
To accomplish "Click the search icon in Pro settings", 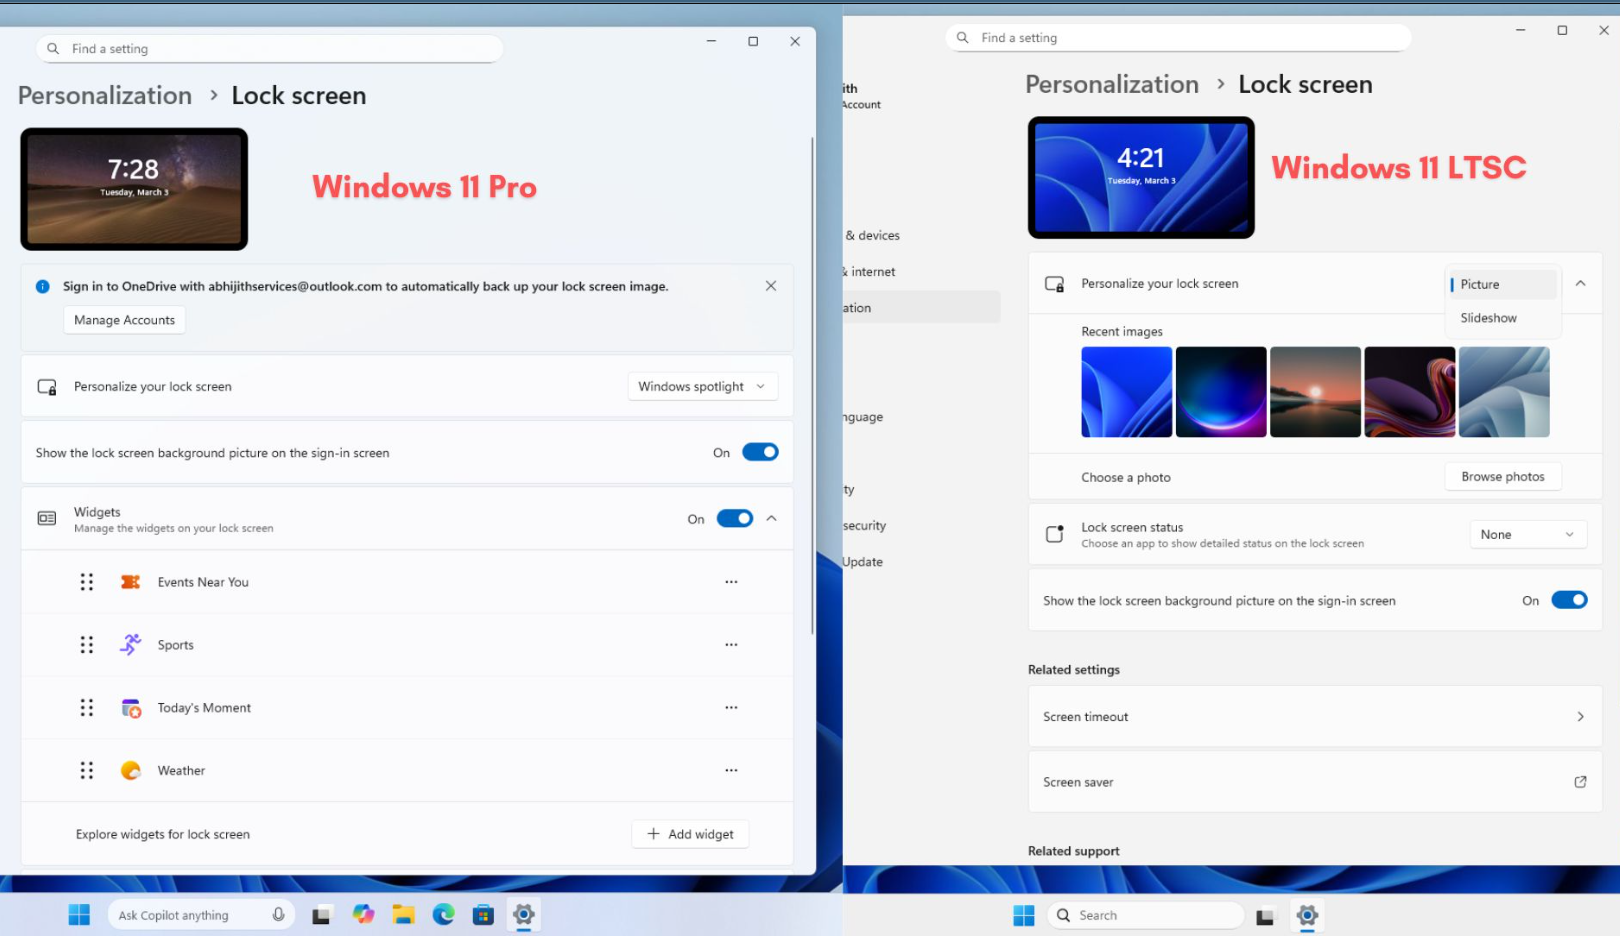I will click(x=53, y=49).
